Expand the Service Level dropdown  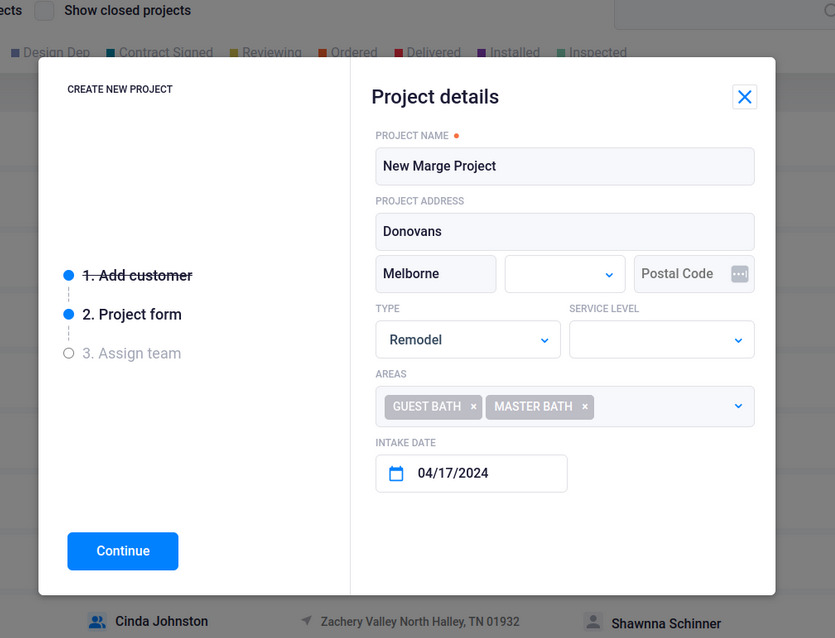point(661,340)
